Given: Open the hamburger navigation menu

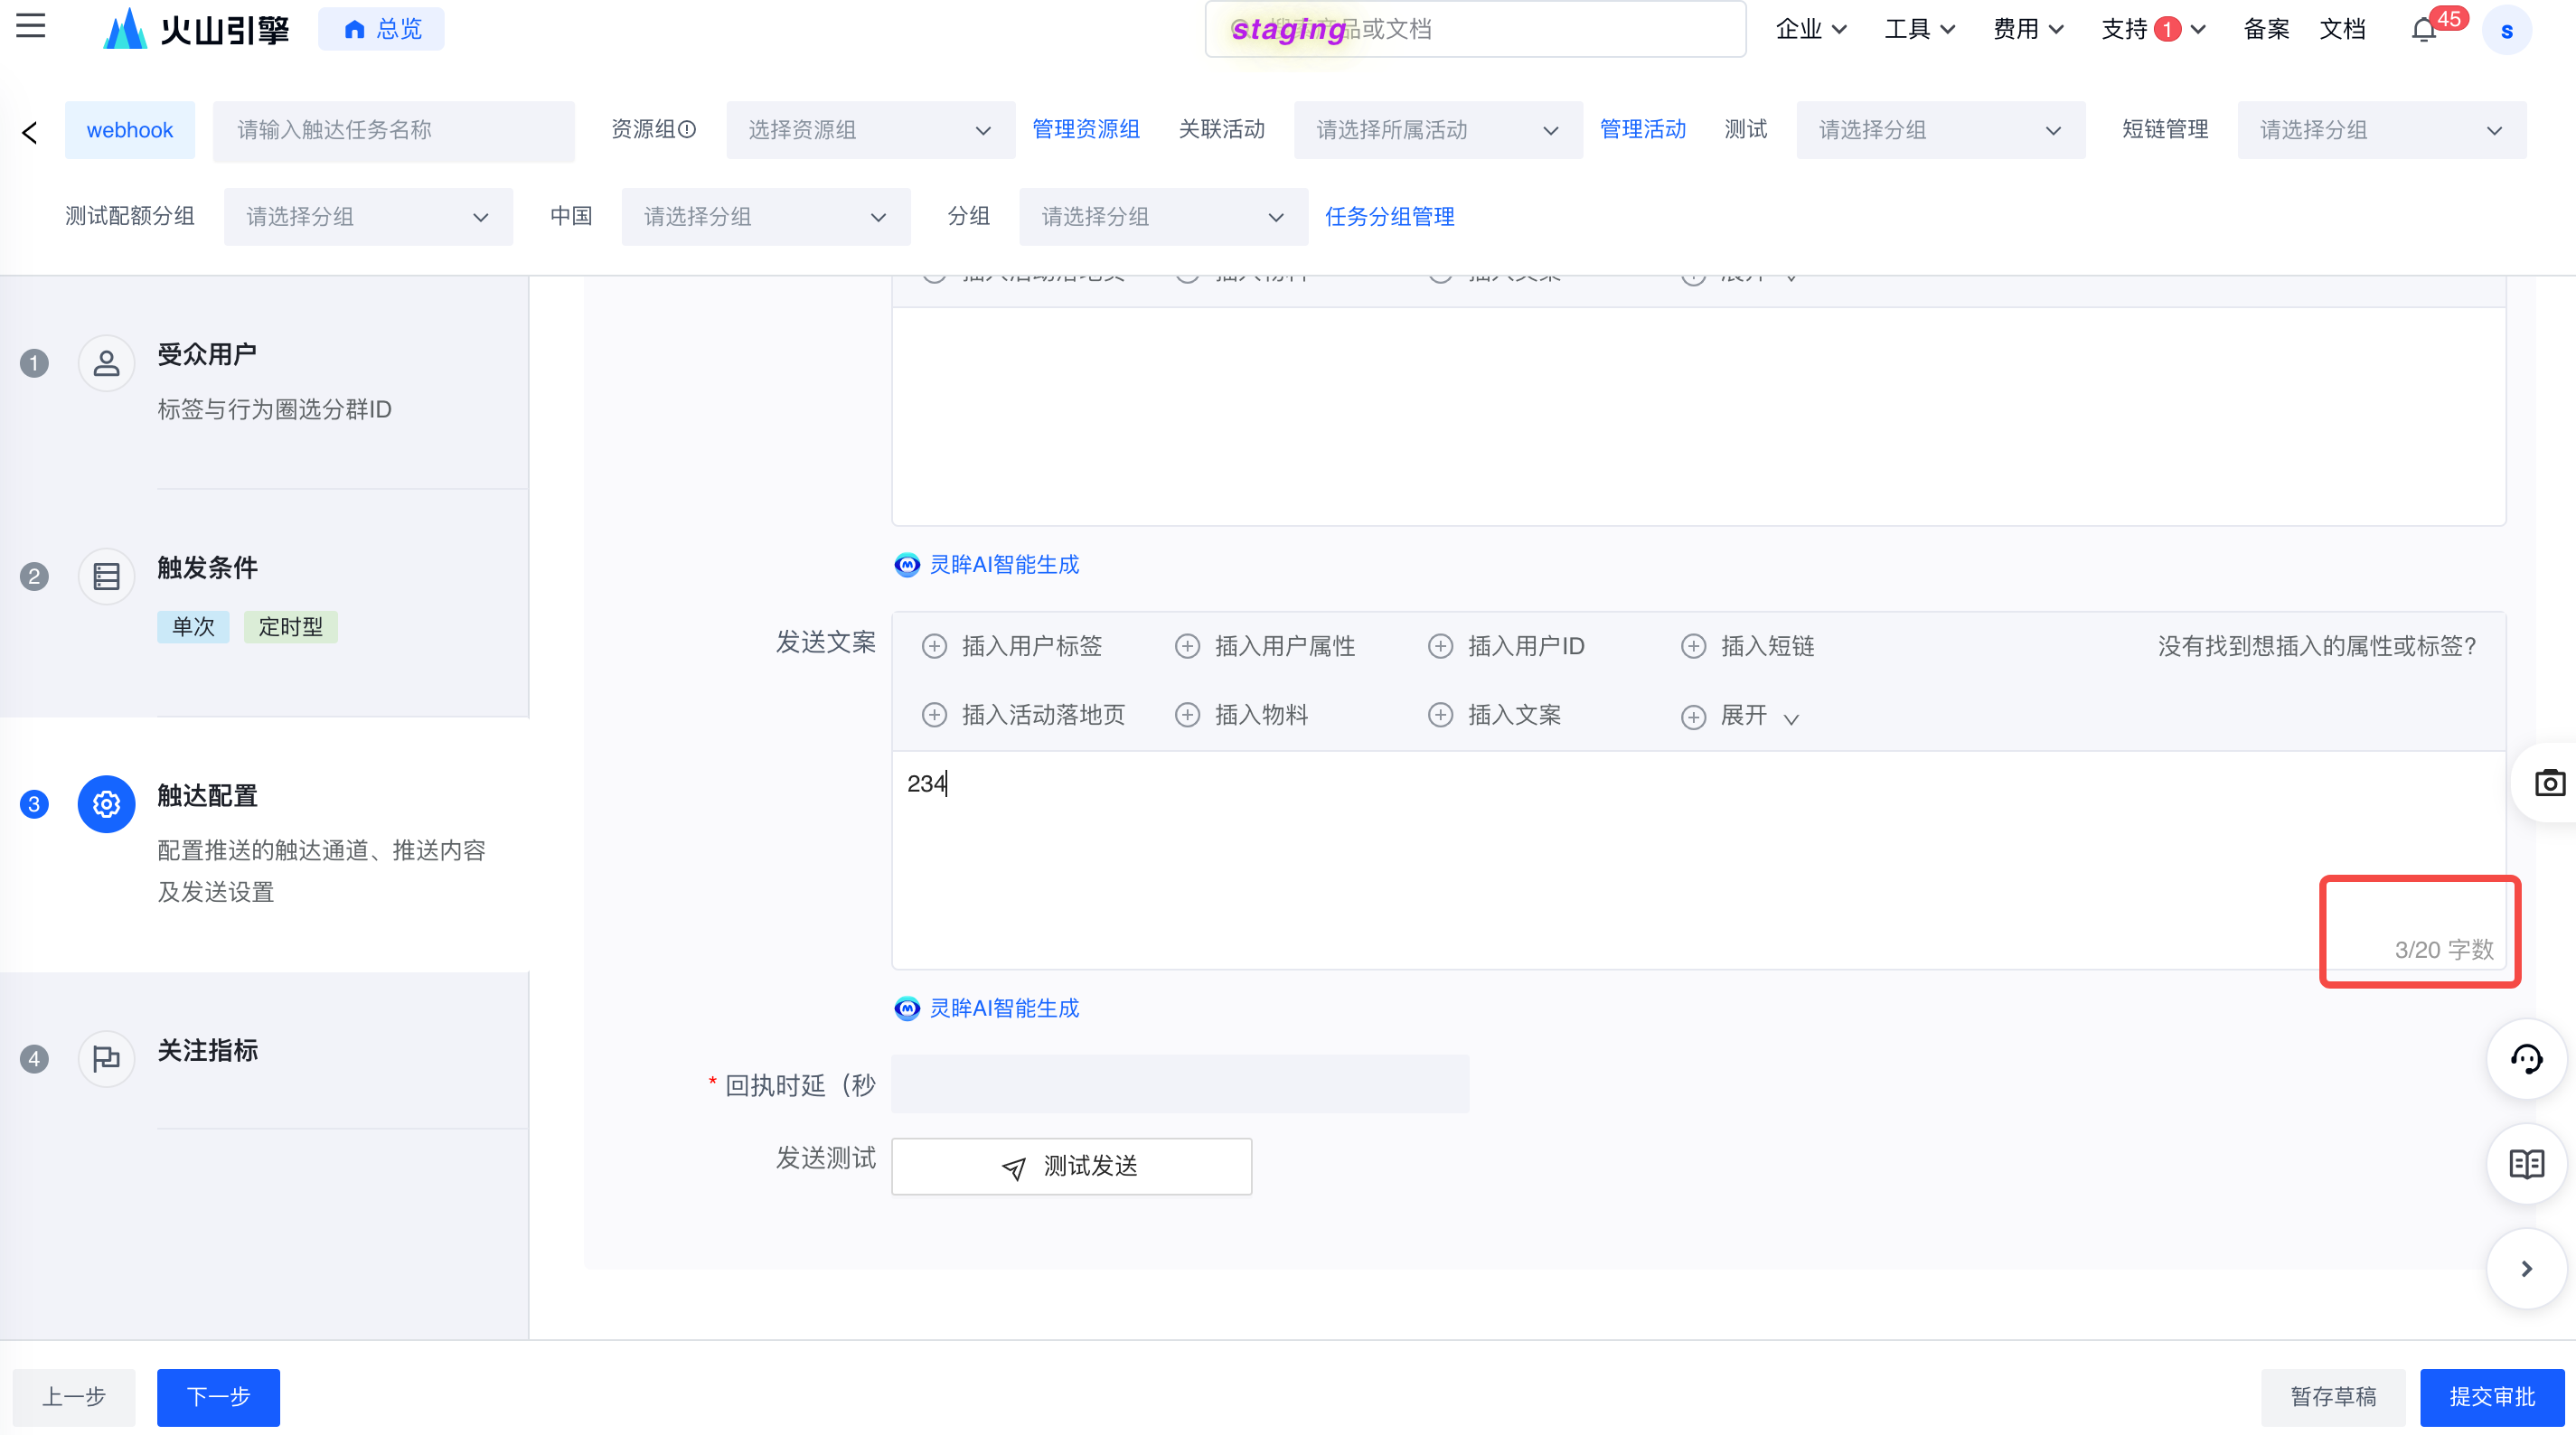Looking at the screenshot, I should pos(31,26).
